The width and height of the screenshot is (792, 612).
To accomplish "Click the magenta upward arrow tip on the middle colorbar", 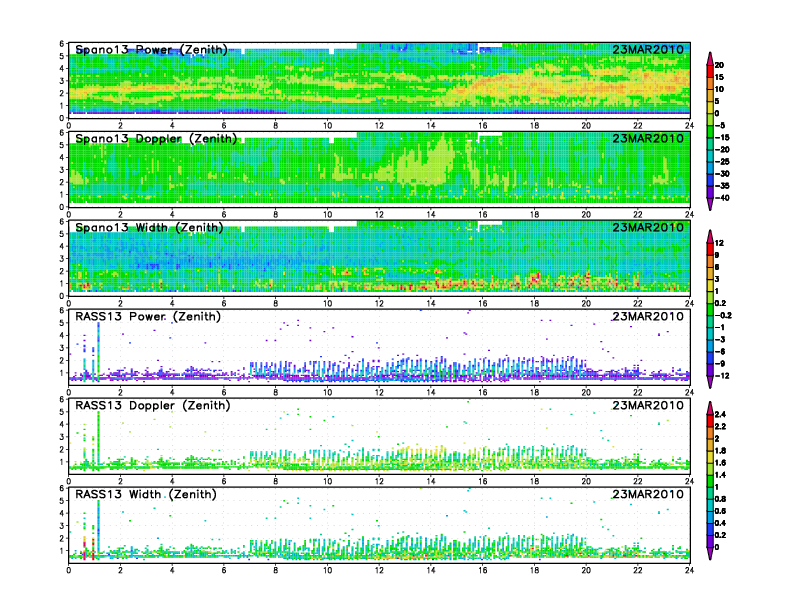I will [x=710, y=236].
